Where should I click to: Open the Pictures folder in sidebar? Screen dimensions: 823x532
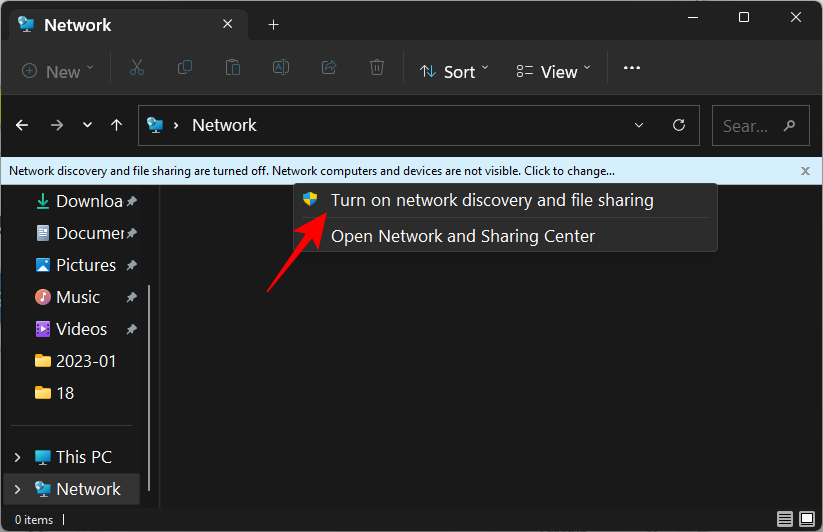point(85,265)
